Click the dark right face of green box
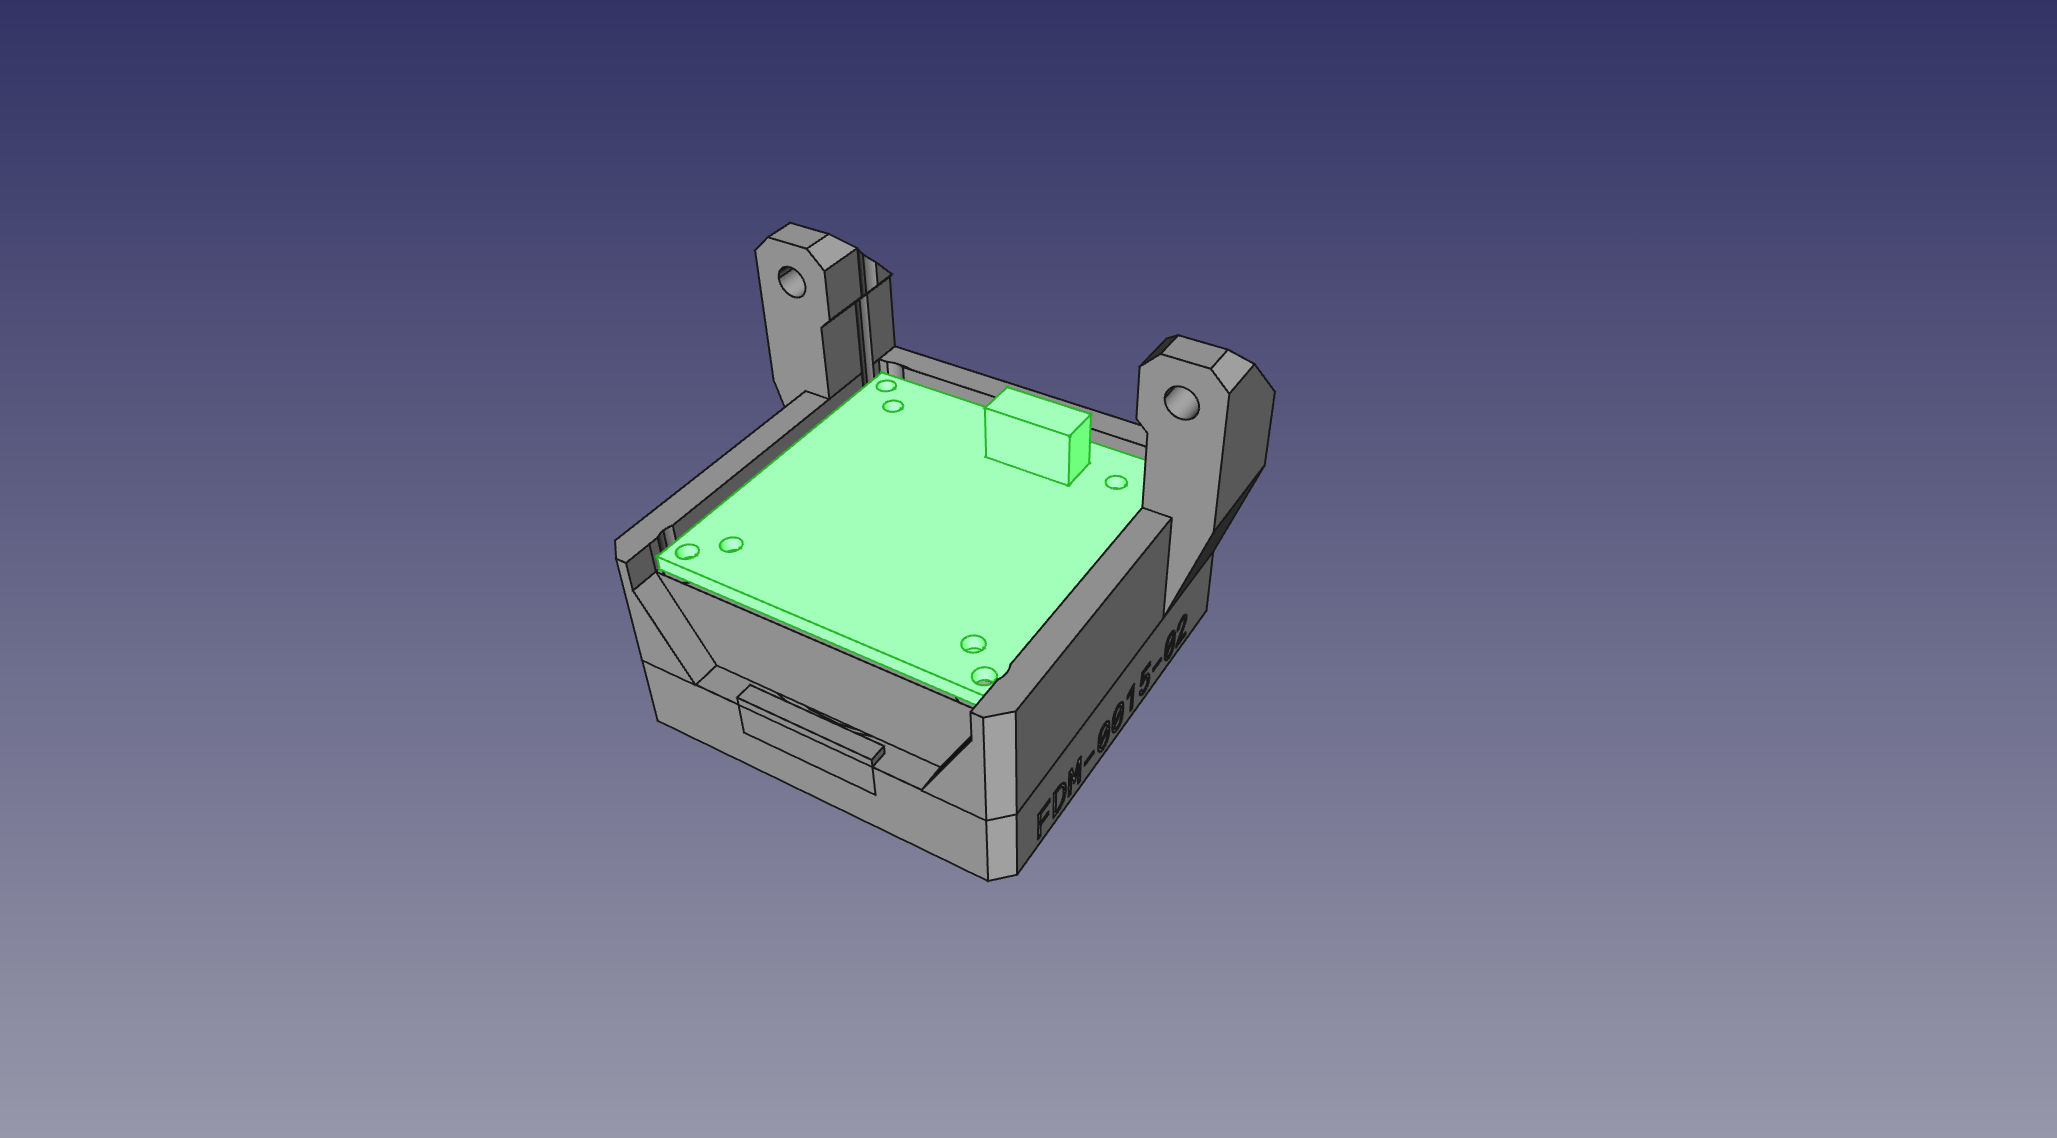Viewport: 2057px width, 1138px height. tap(1079, 450)
